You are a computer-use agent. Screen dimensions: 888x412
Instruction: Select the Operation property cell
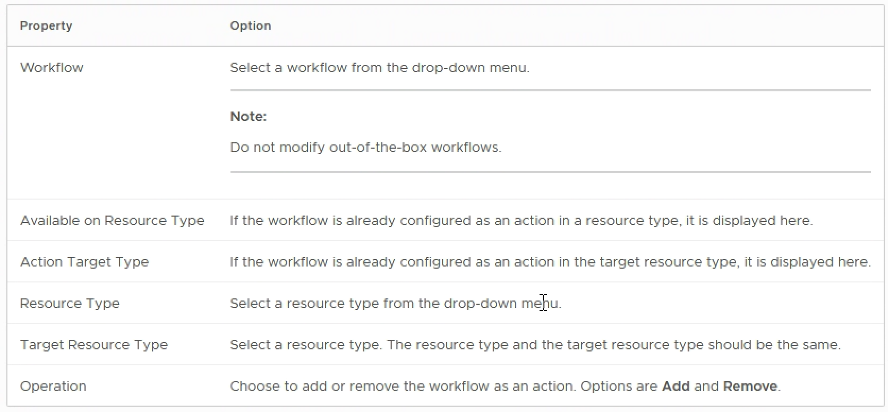53,386
